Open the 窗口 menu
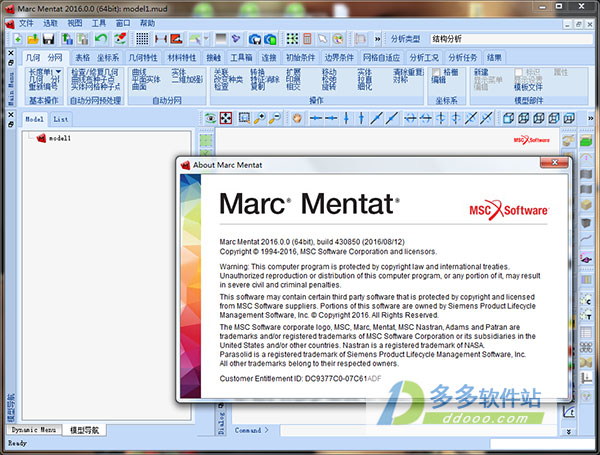This screenshot has height=455, width=600. click(x=123, y=23)
